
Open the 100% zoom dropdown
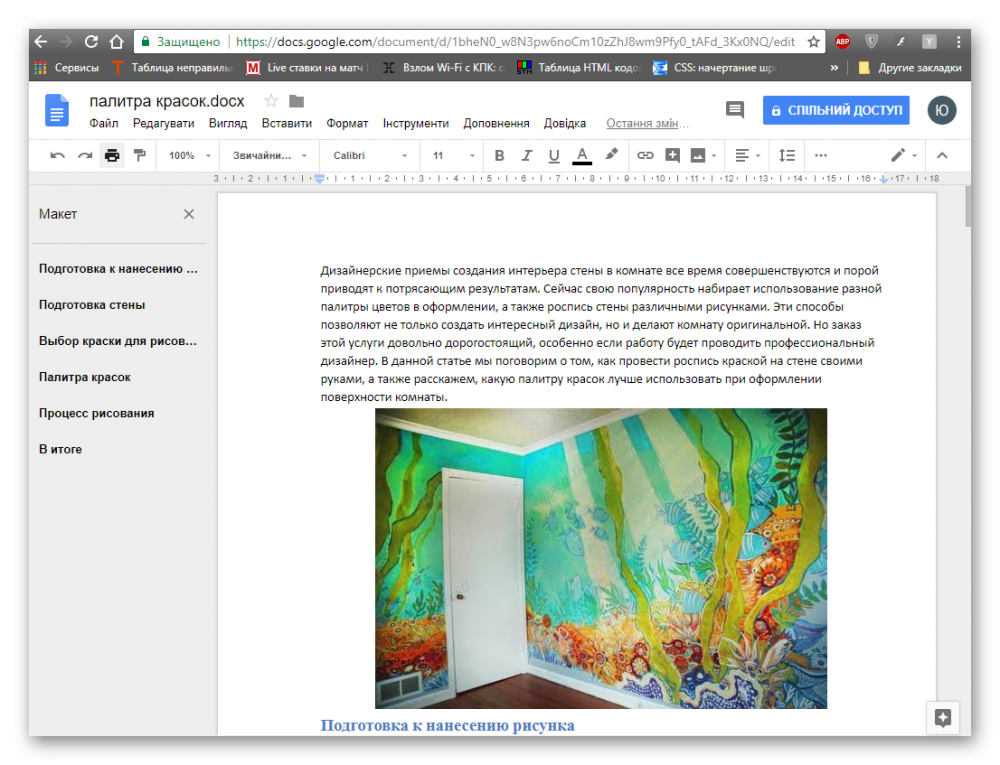tap(190, 156)
